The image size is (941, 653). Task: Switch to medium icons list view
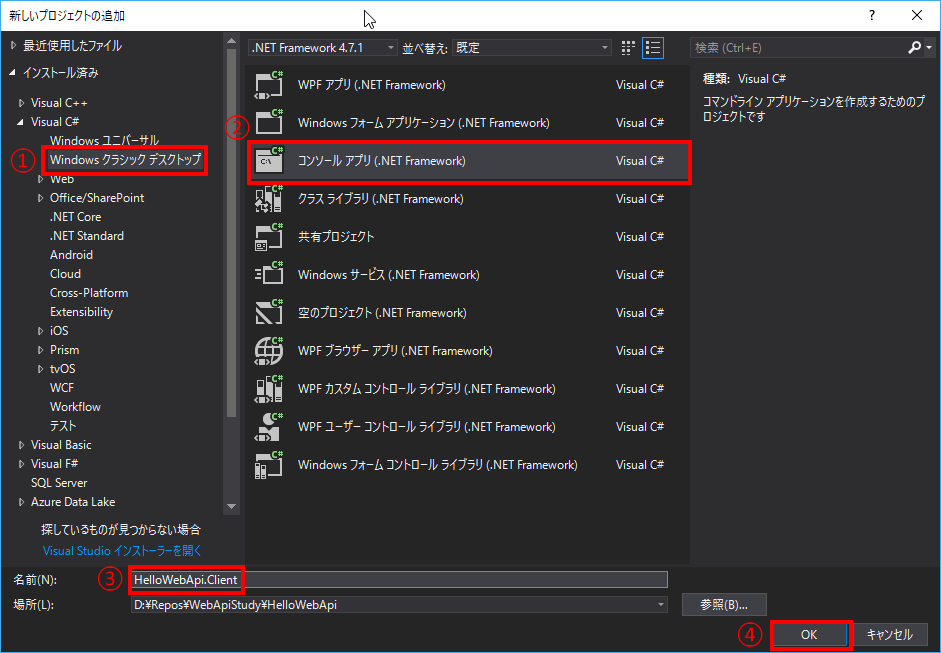(x=653, y=48)
